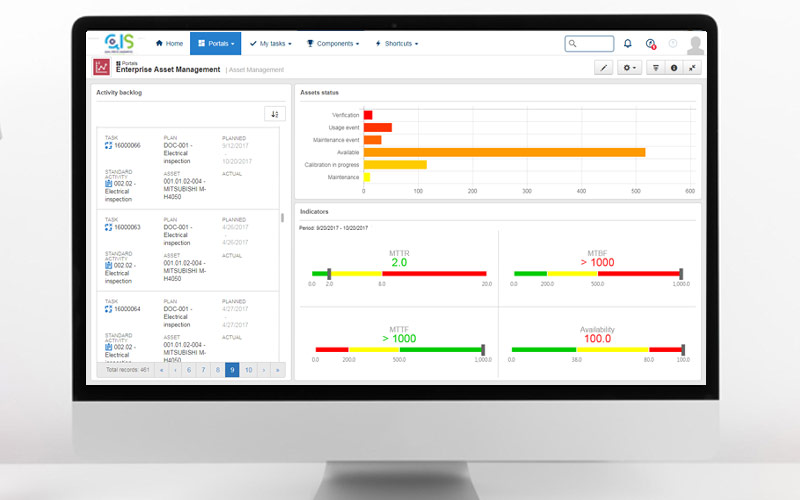Open the Components menu

pyautogui.click(x=333, y=44)
